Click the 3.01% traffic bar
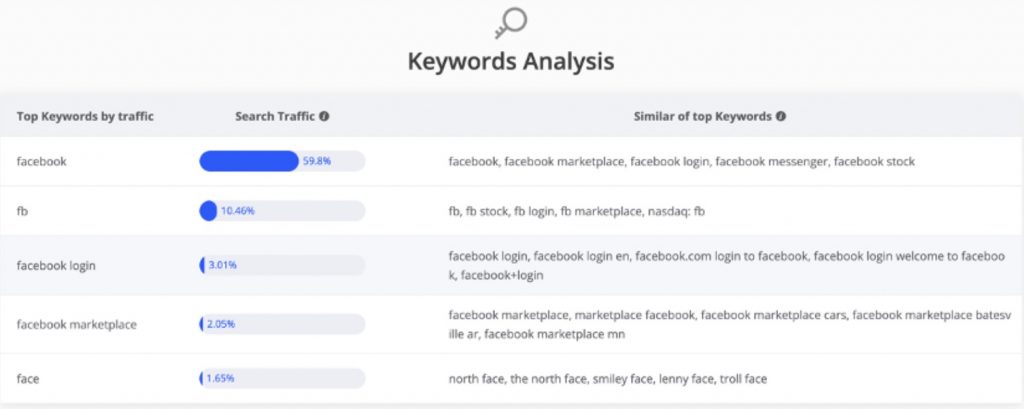Screen dimensions: 1024x409 coord(282,265)
